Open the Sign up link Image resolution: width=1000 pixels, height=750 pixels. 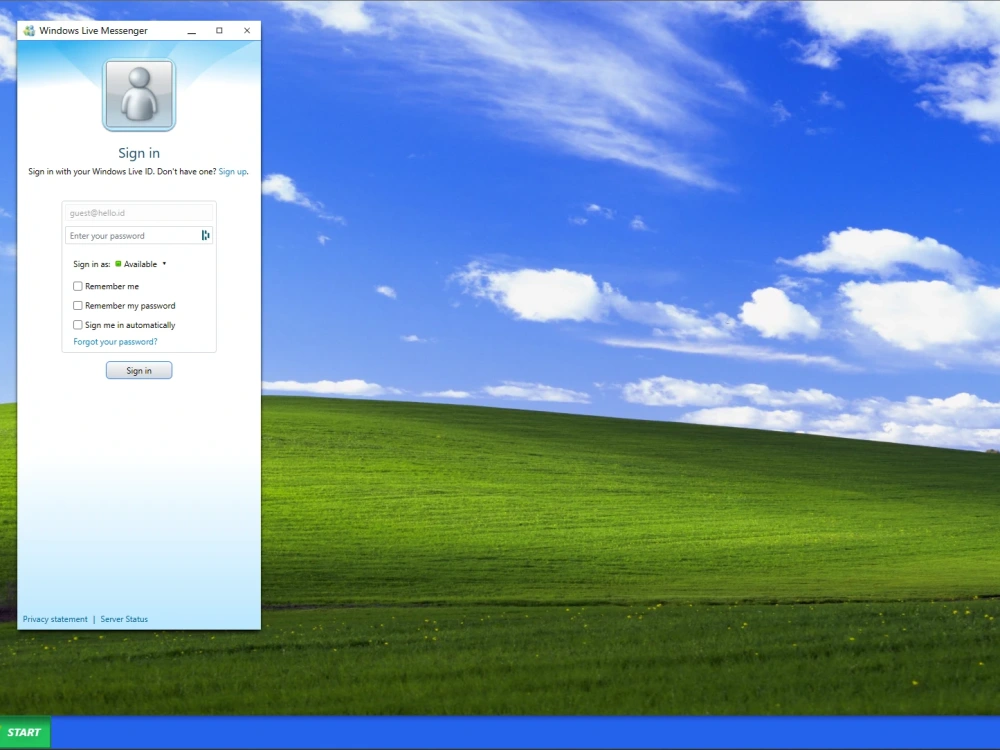pos(232,172)
